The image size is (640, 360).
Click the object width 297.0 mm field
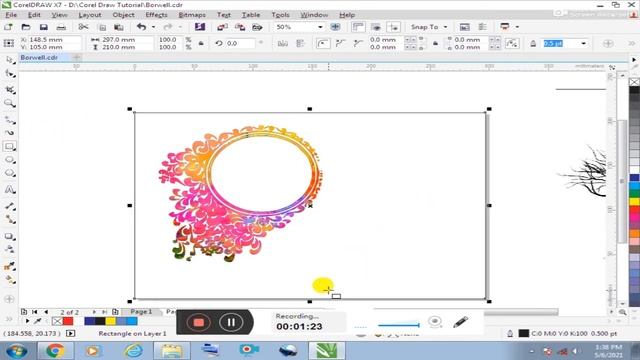click(127, 40)
